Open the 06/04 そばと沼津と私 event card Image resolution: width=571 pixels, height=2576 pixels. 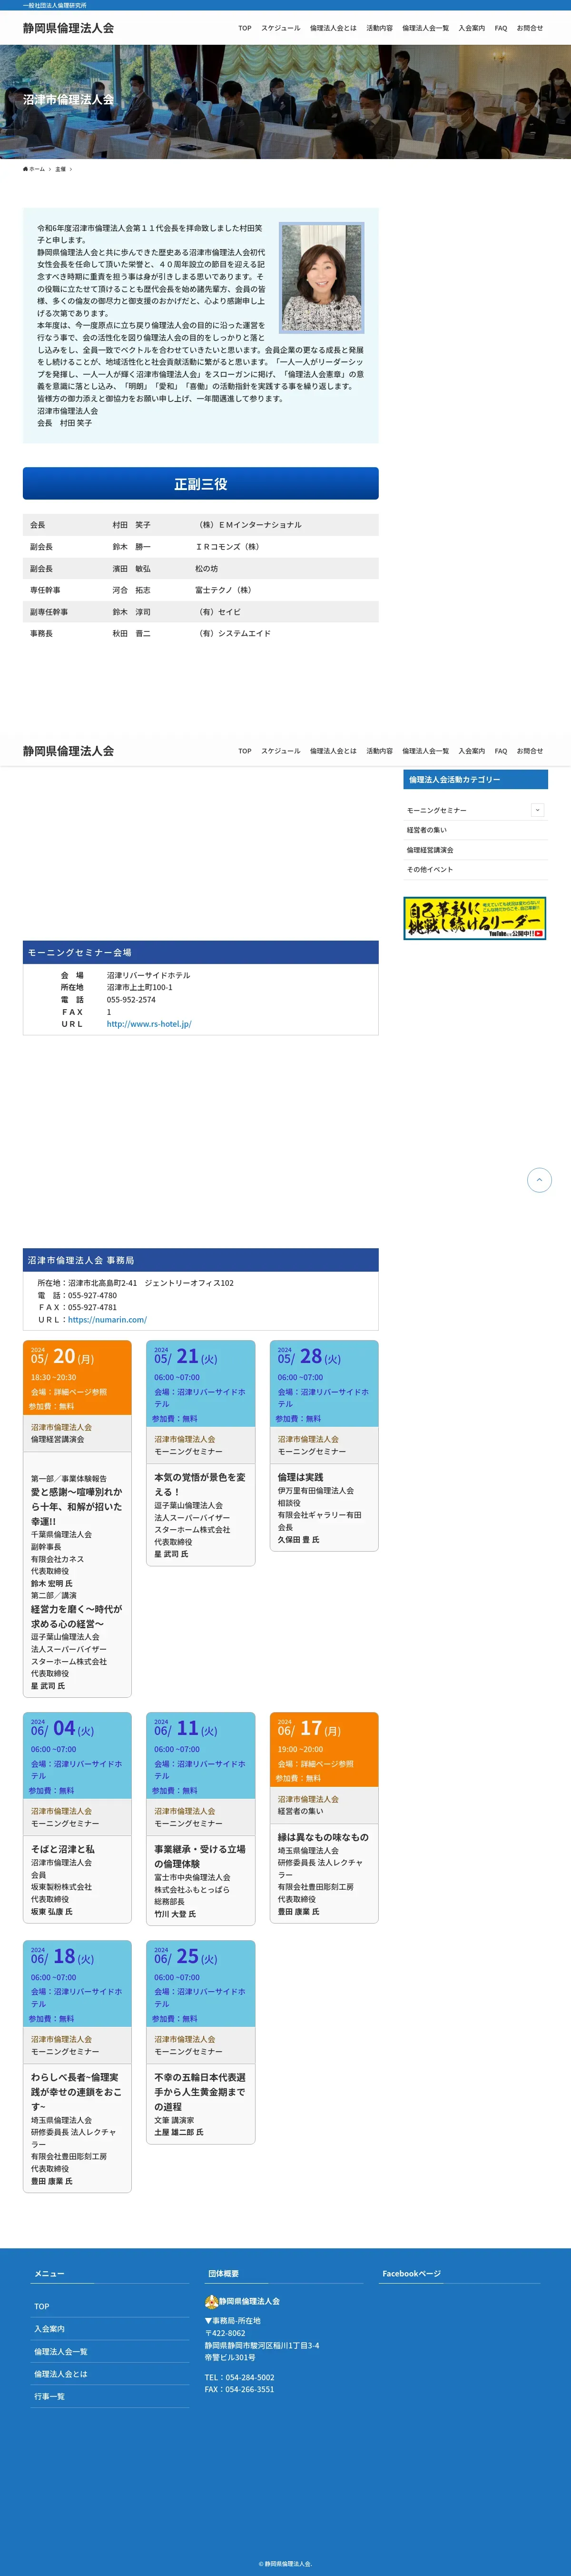[x=77, y=1818]
